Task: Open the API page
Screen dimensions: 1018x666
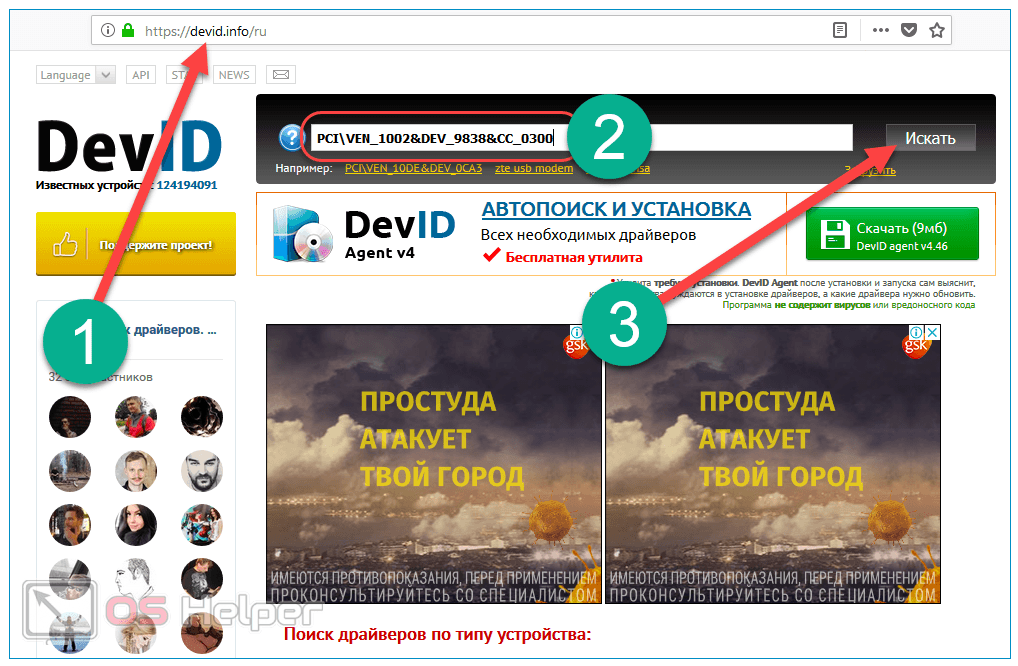Action: 141,75
